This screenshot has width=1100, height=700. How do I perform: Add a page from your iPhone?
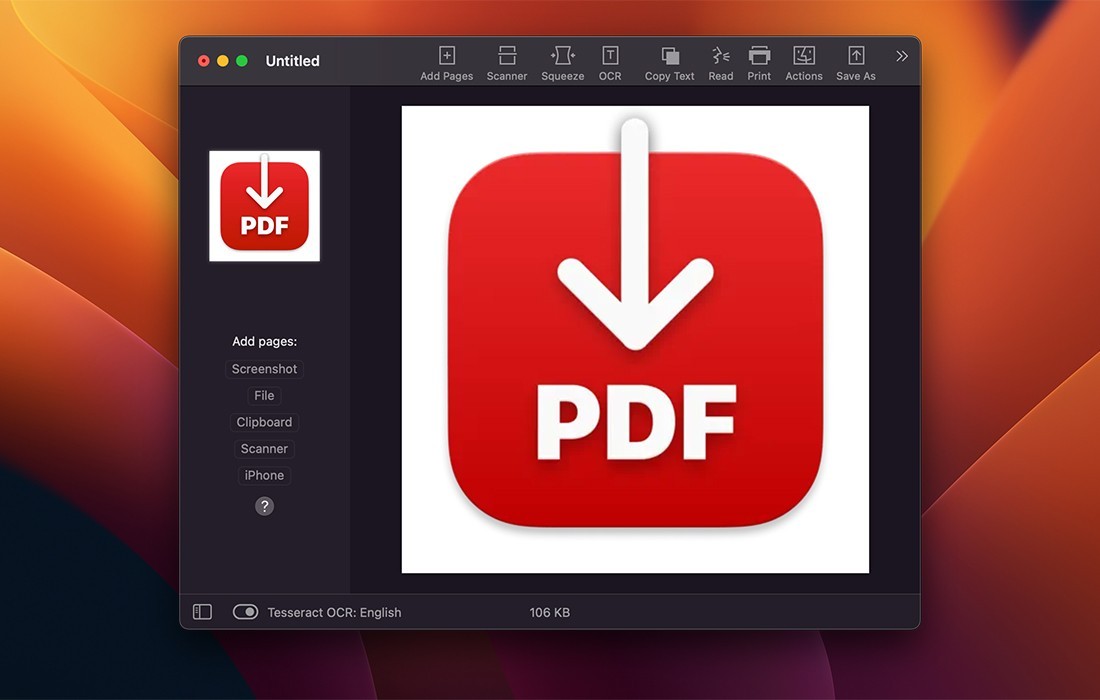[264, 474]
